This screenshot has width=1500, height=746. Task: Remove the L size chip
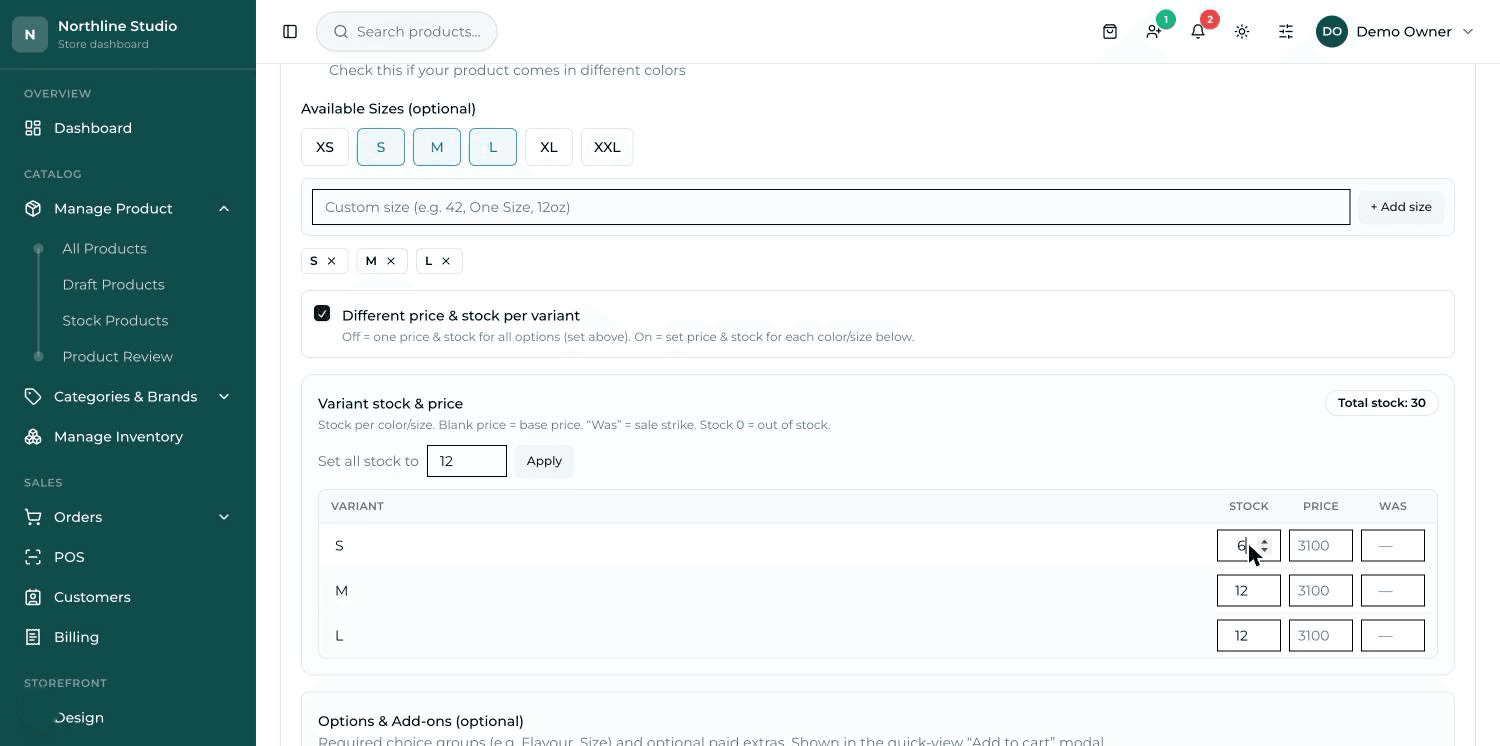click(446, 261)
